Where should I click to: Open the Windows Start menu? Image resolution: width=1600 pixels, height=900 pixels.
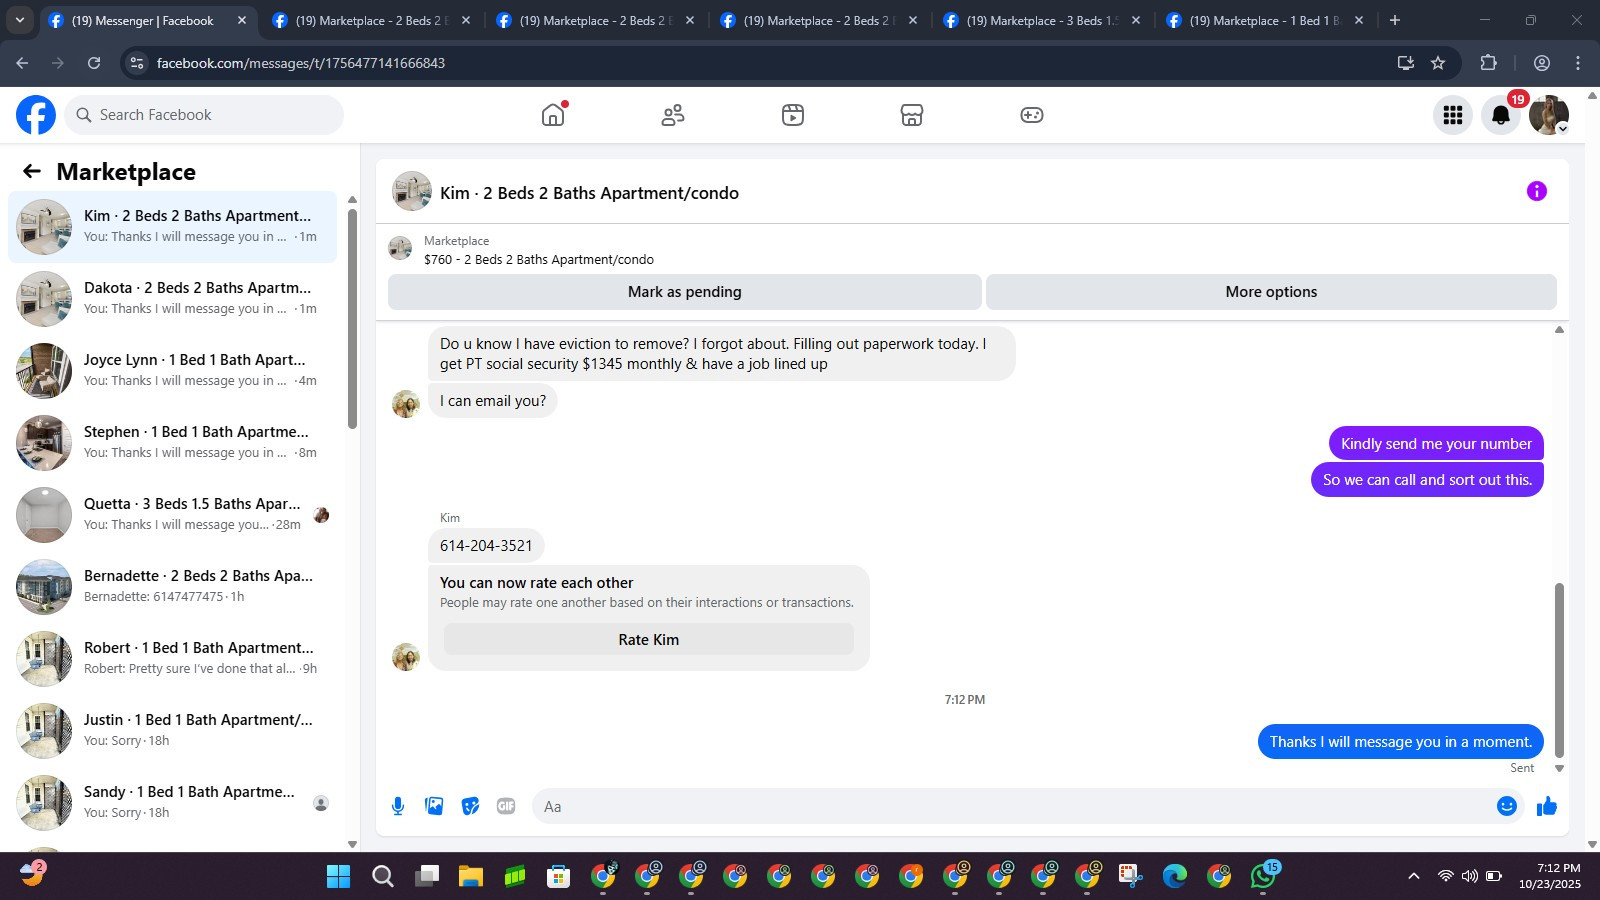pos(339,877)
